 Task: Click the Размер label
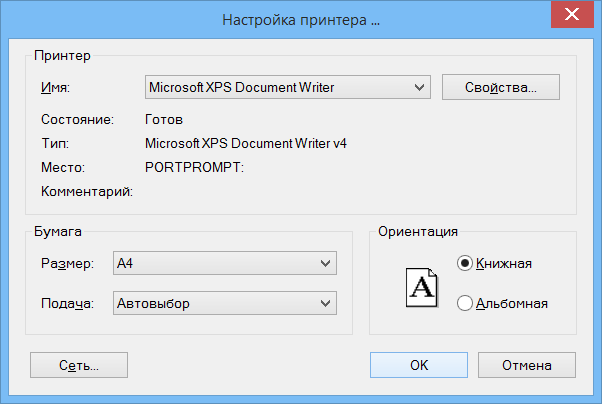[68, 264]
